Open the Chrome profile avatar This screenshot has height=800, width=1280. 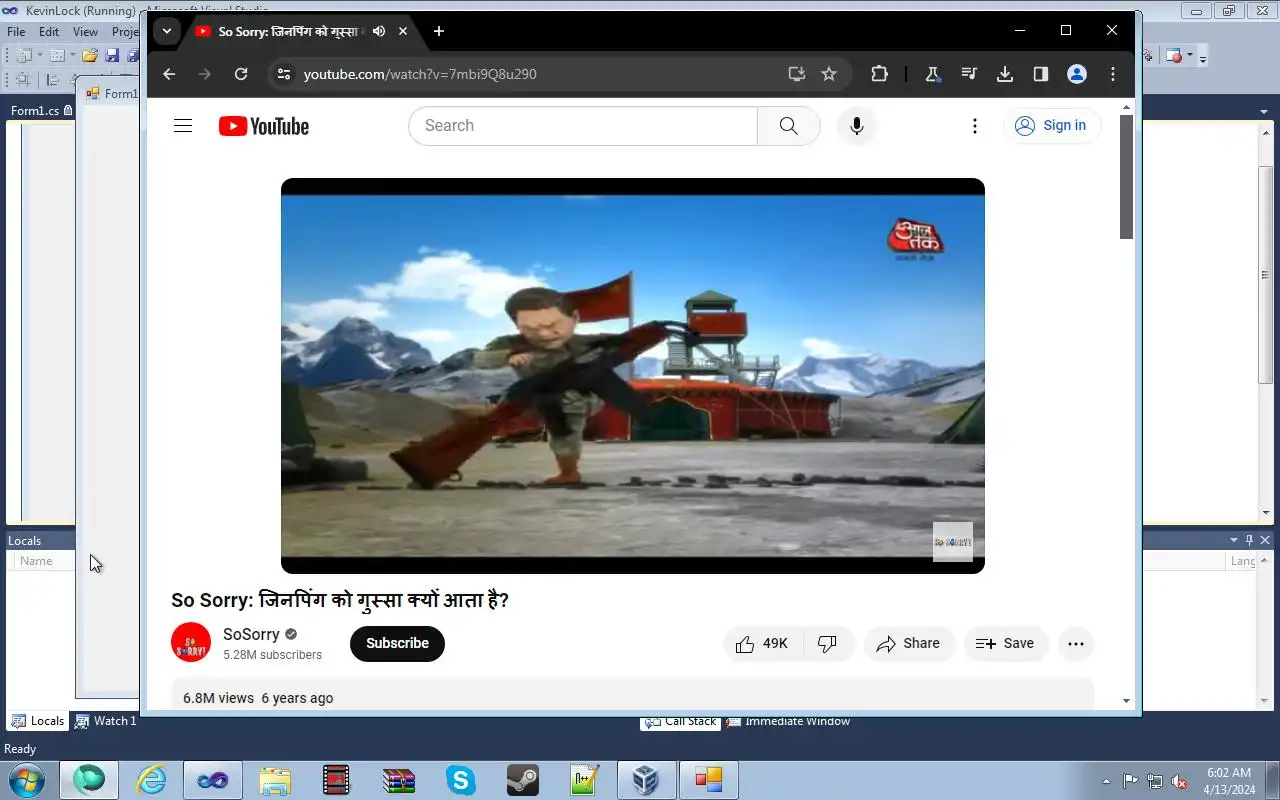pos(1077,74)
